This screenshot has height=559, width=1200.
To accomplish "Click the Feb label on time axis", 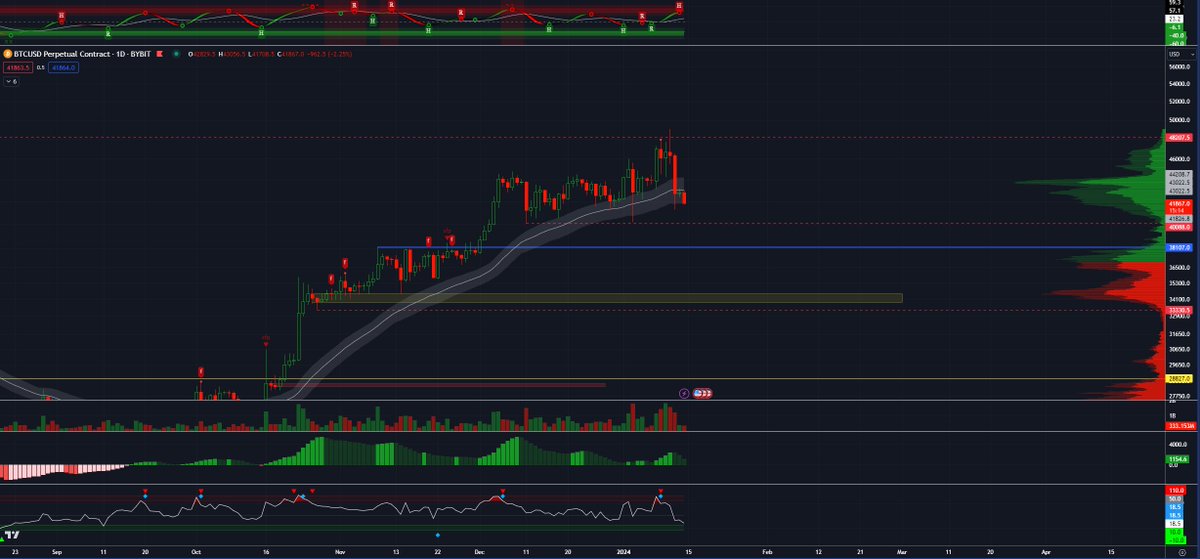I will tap(768, 551).
